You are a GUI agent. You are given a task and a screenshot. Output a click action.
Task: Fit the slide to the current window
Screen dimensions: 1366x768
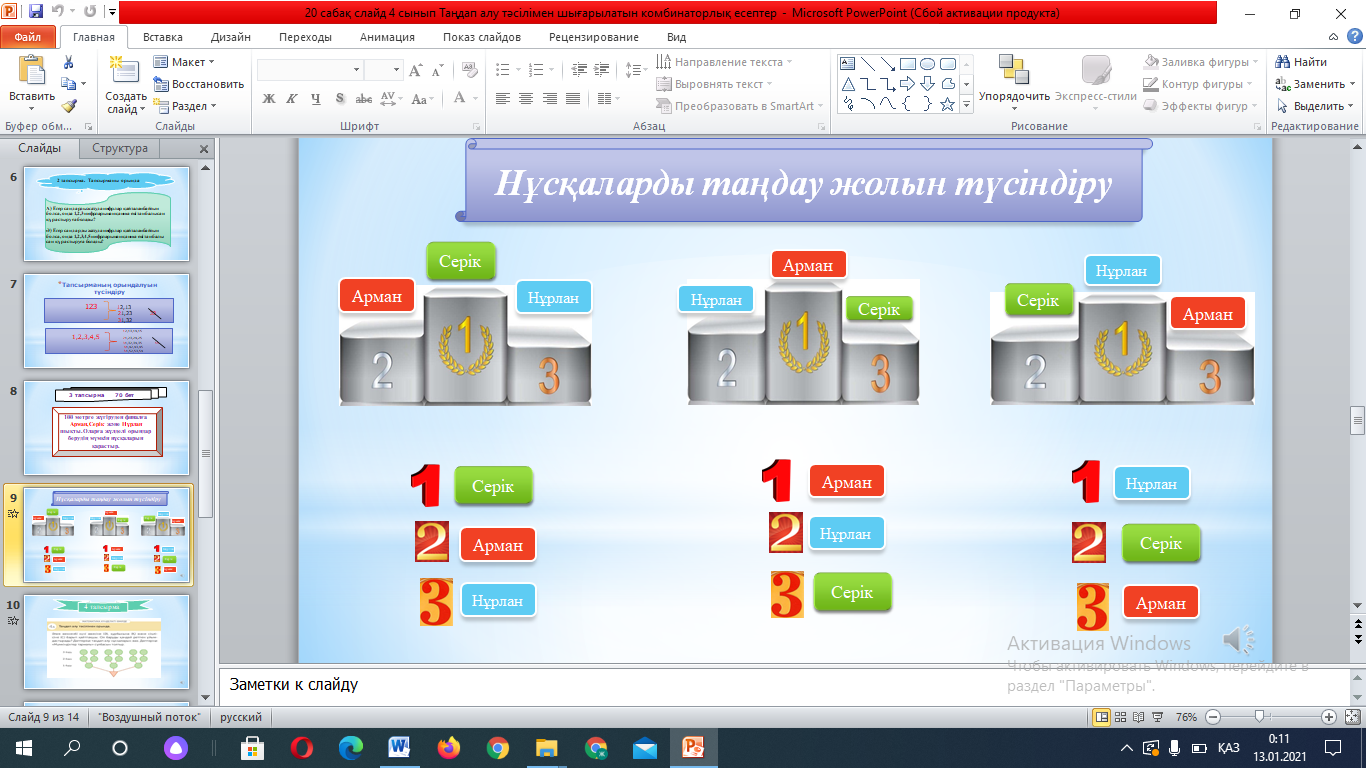pyautogui.click(x=1353, y=717)
